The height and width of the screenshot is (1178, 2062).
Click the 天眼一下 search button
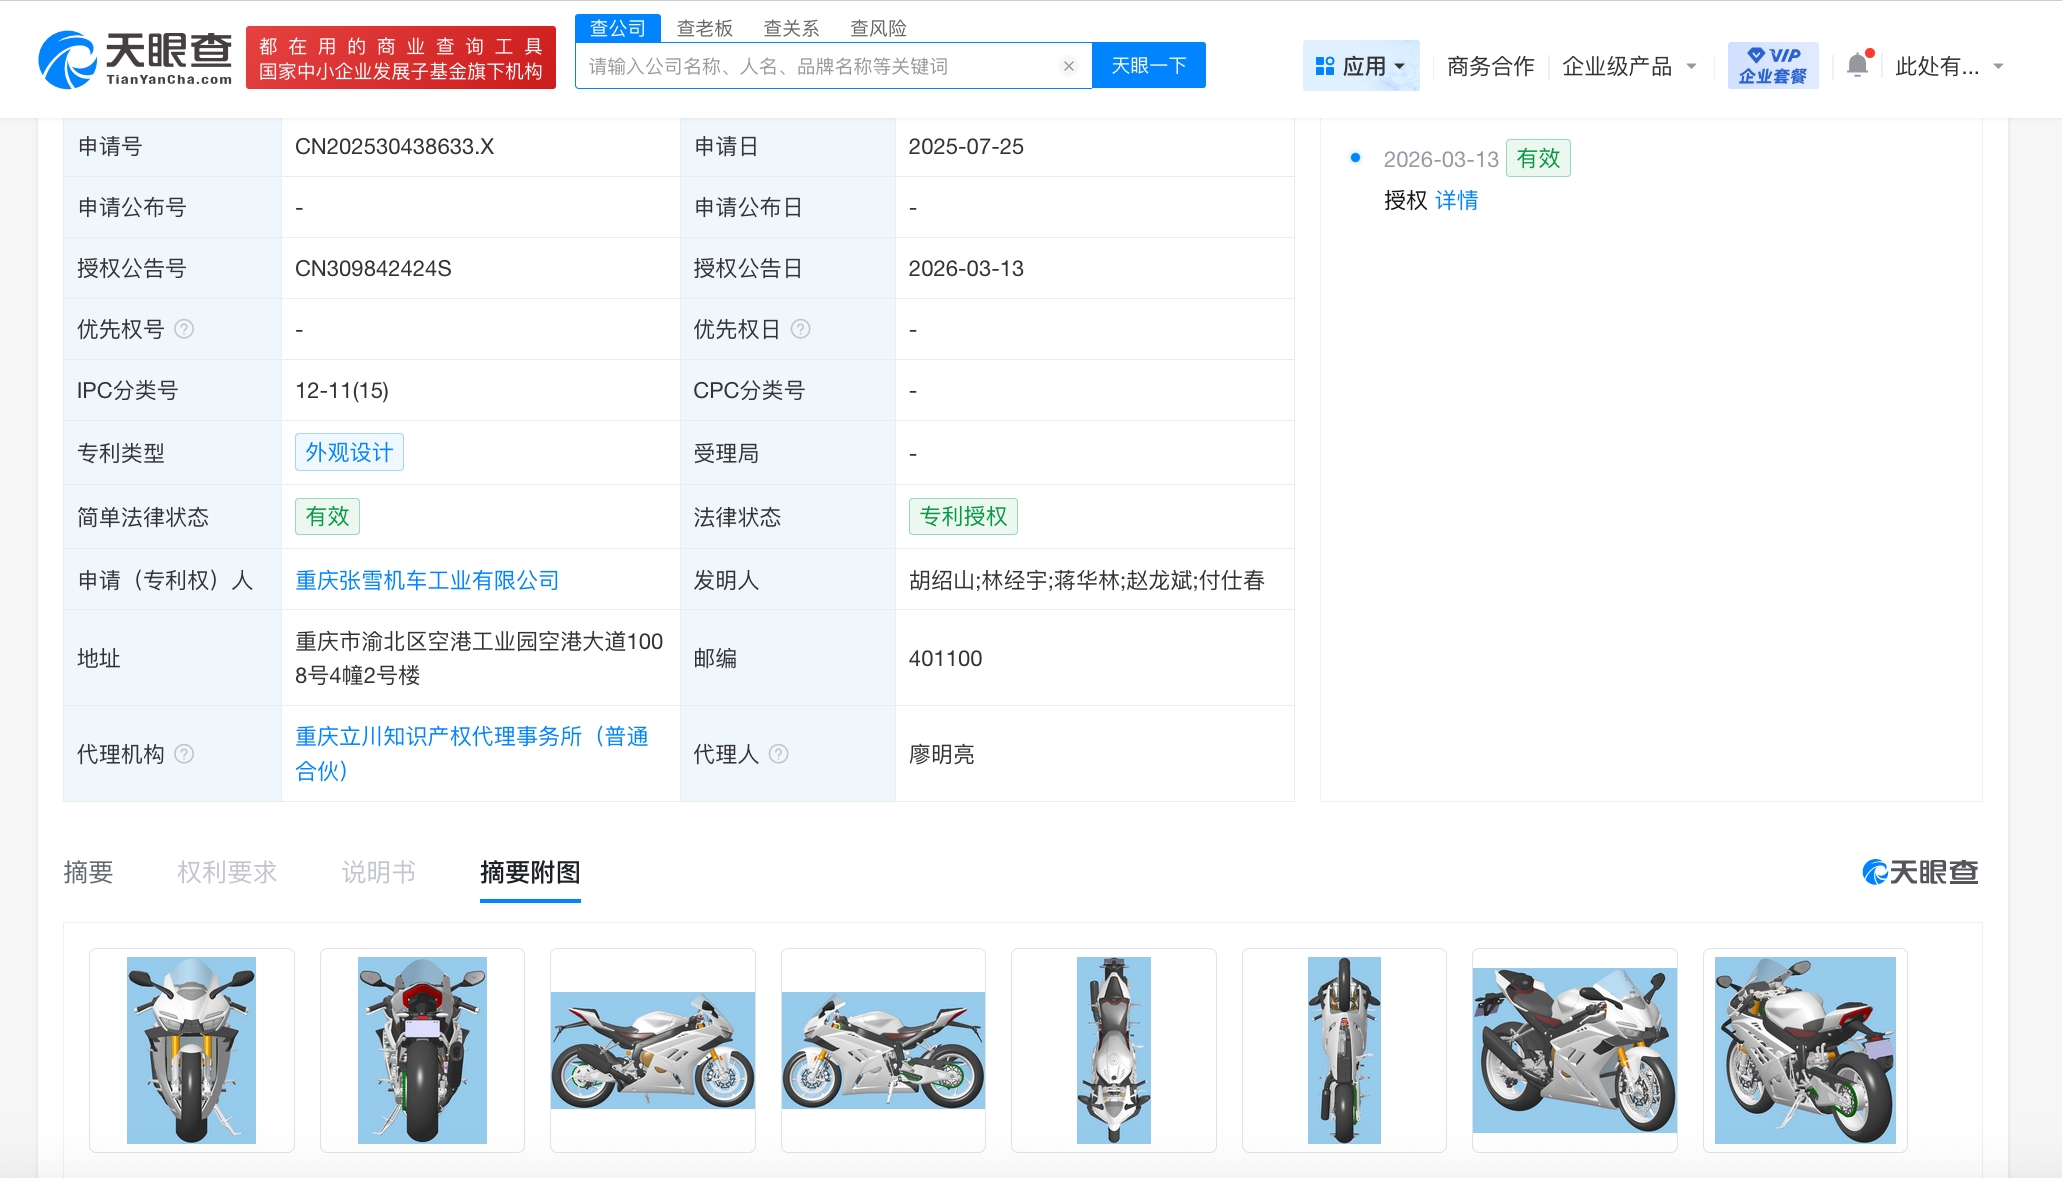(x=1147, y=65)
